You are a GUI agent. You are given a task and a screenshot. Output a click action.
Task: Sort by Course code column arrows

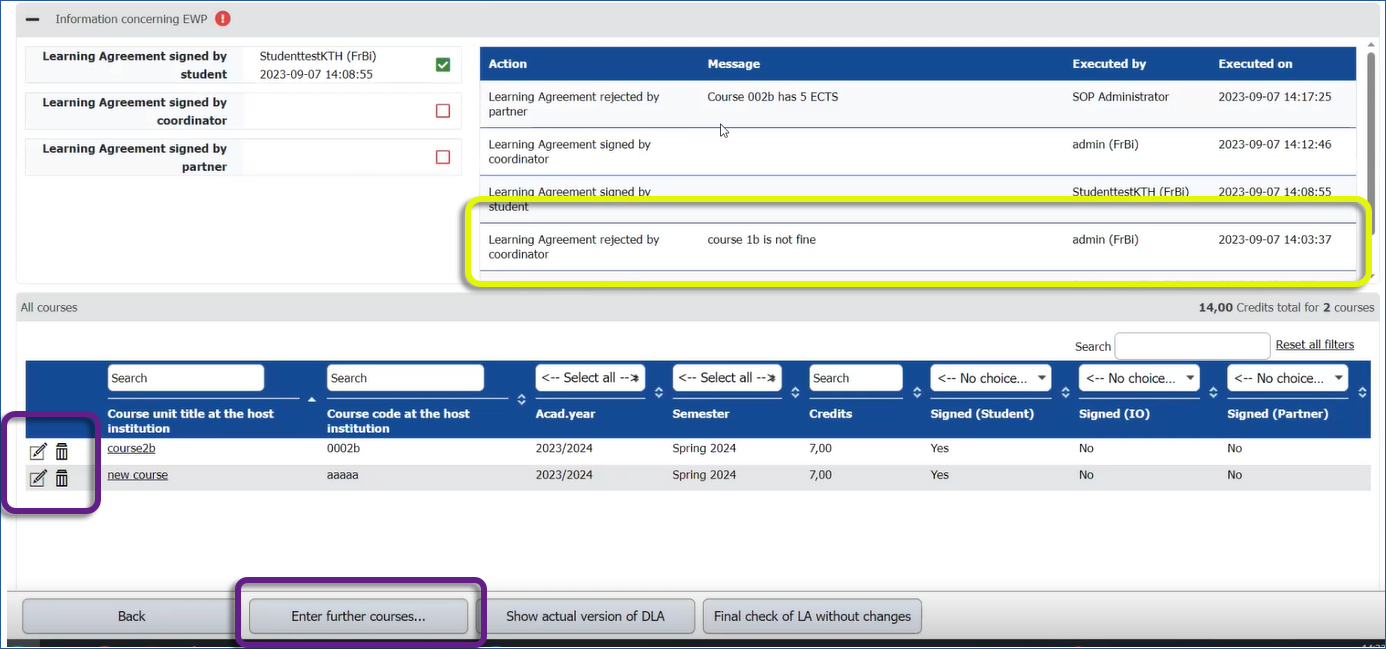pyautogui.click(x=521, y=399)
